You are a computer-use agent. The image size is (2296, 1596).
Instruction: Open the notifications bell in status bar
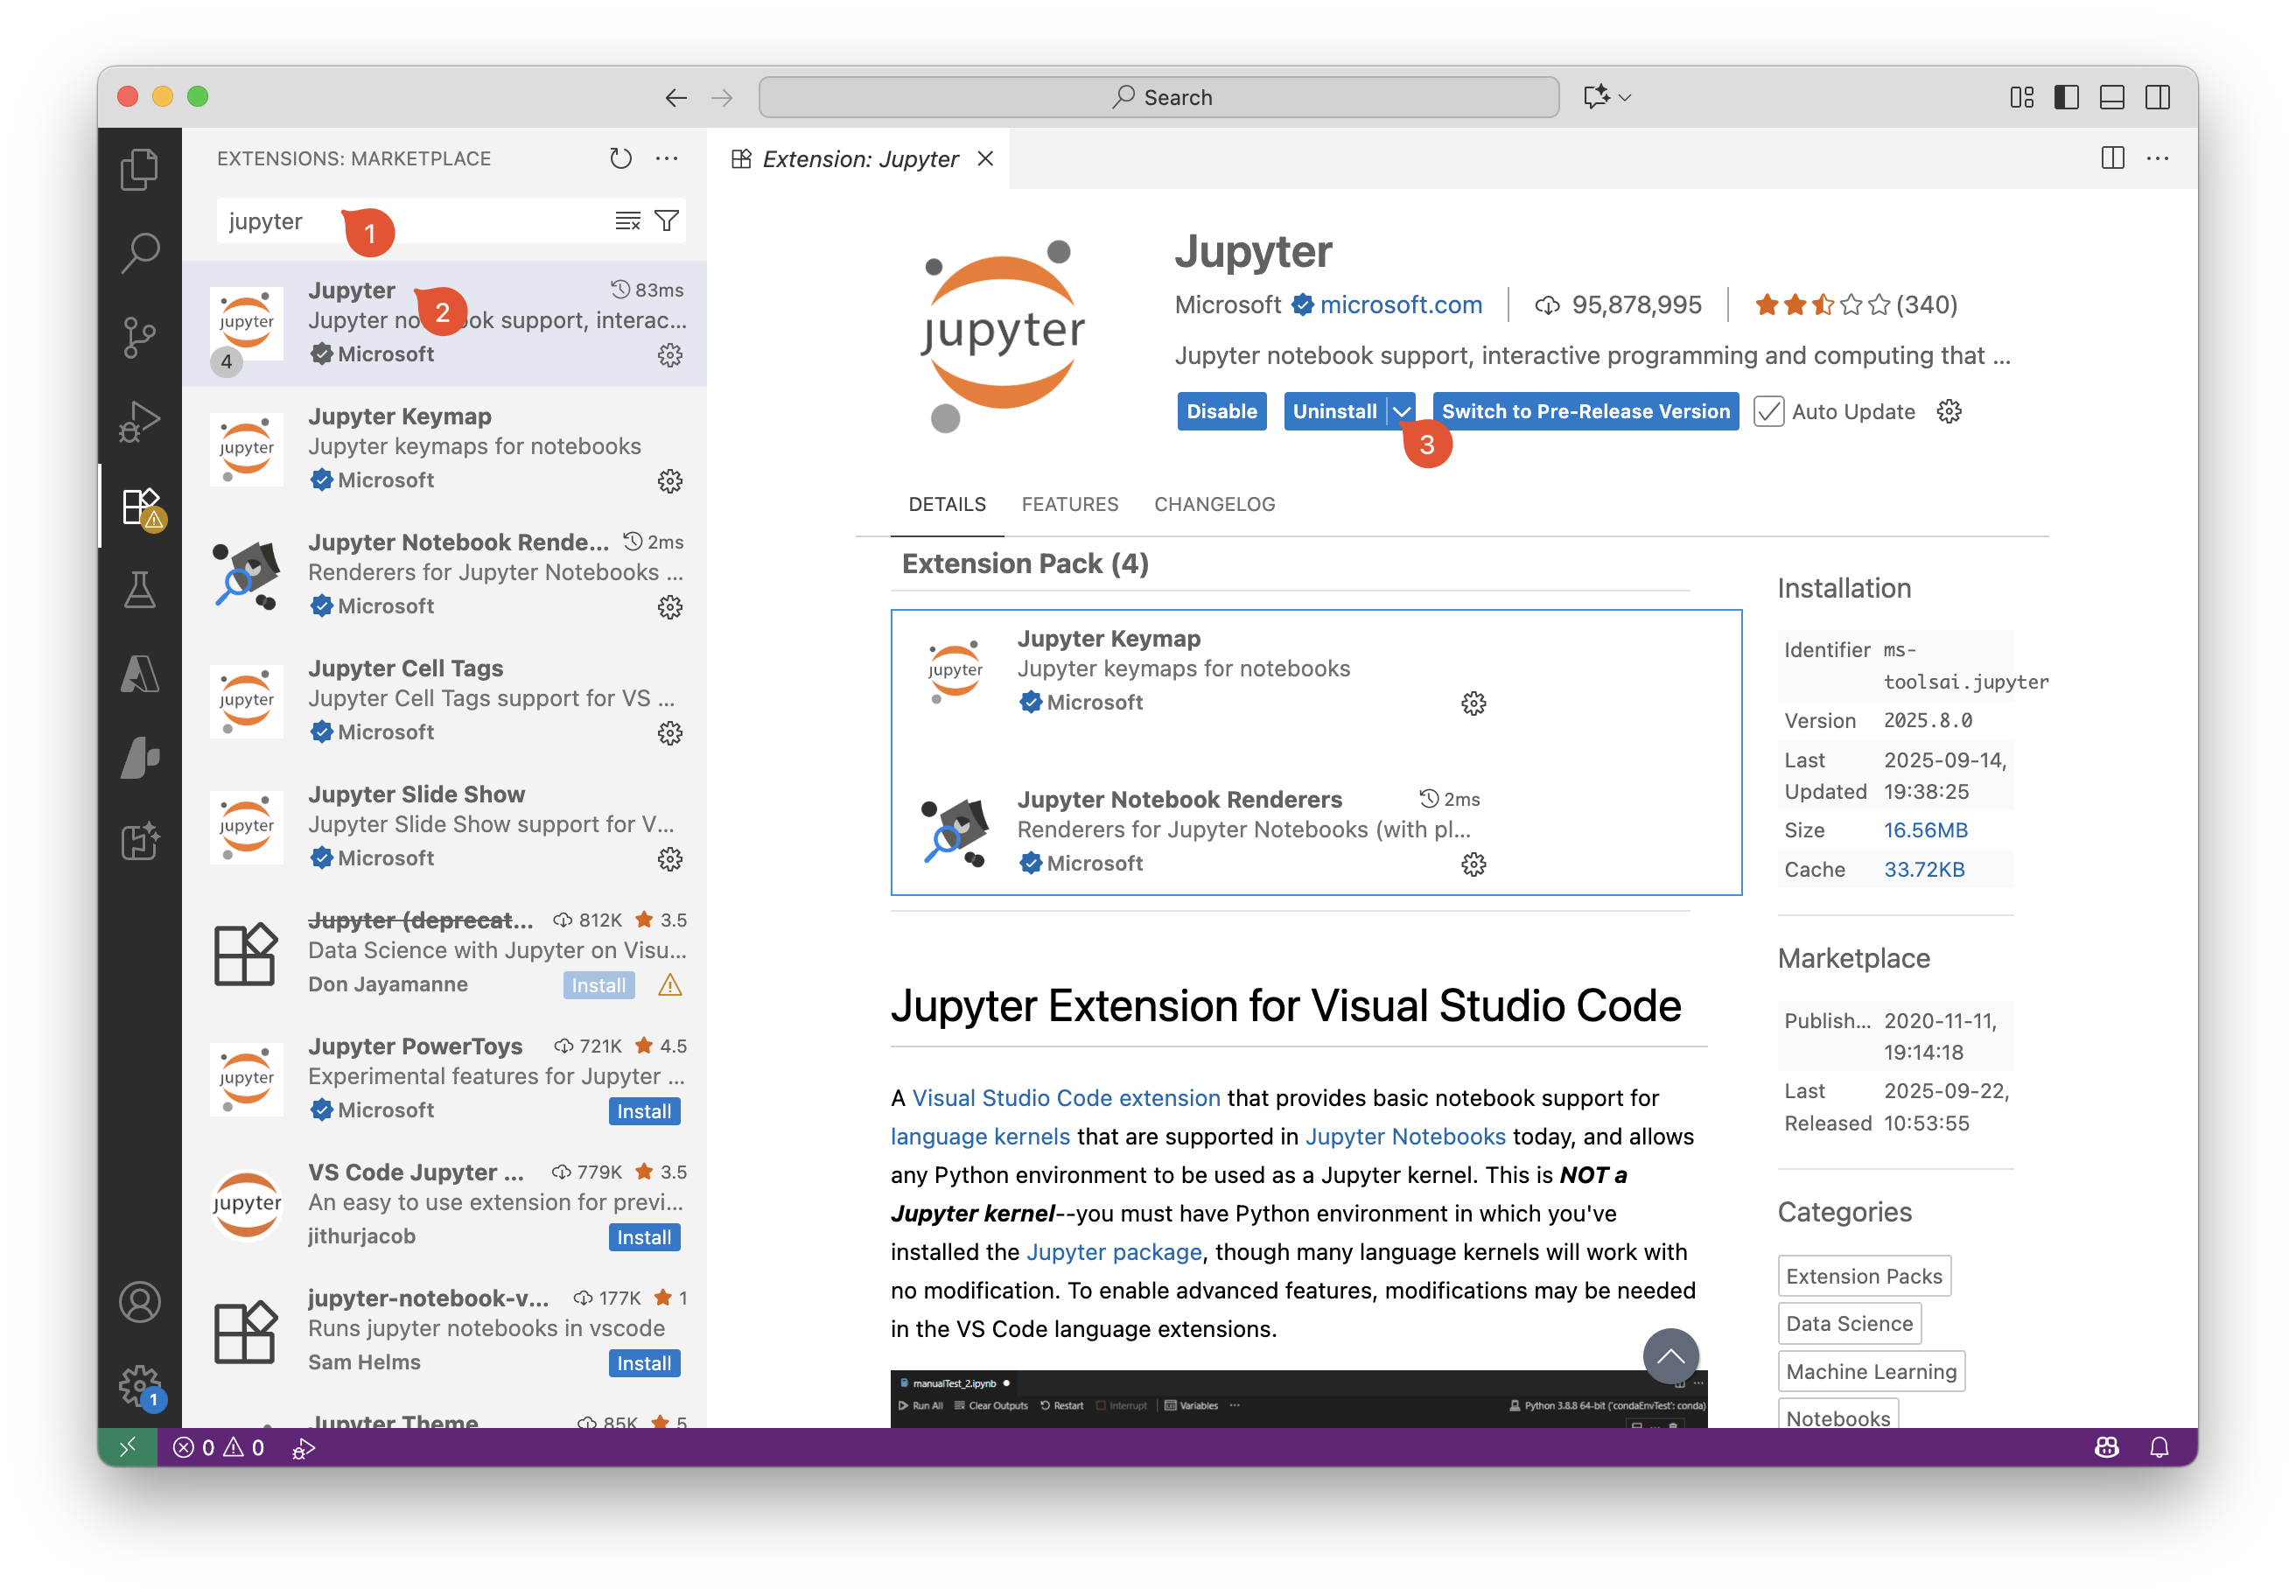[2159, 1447]
